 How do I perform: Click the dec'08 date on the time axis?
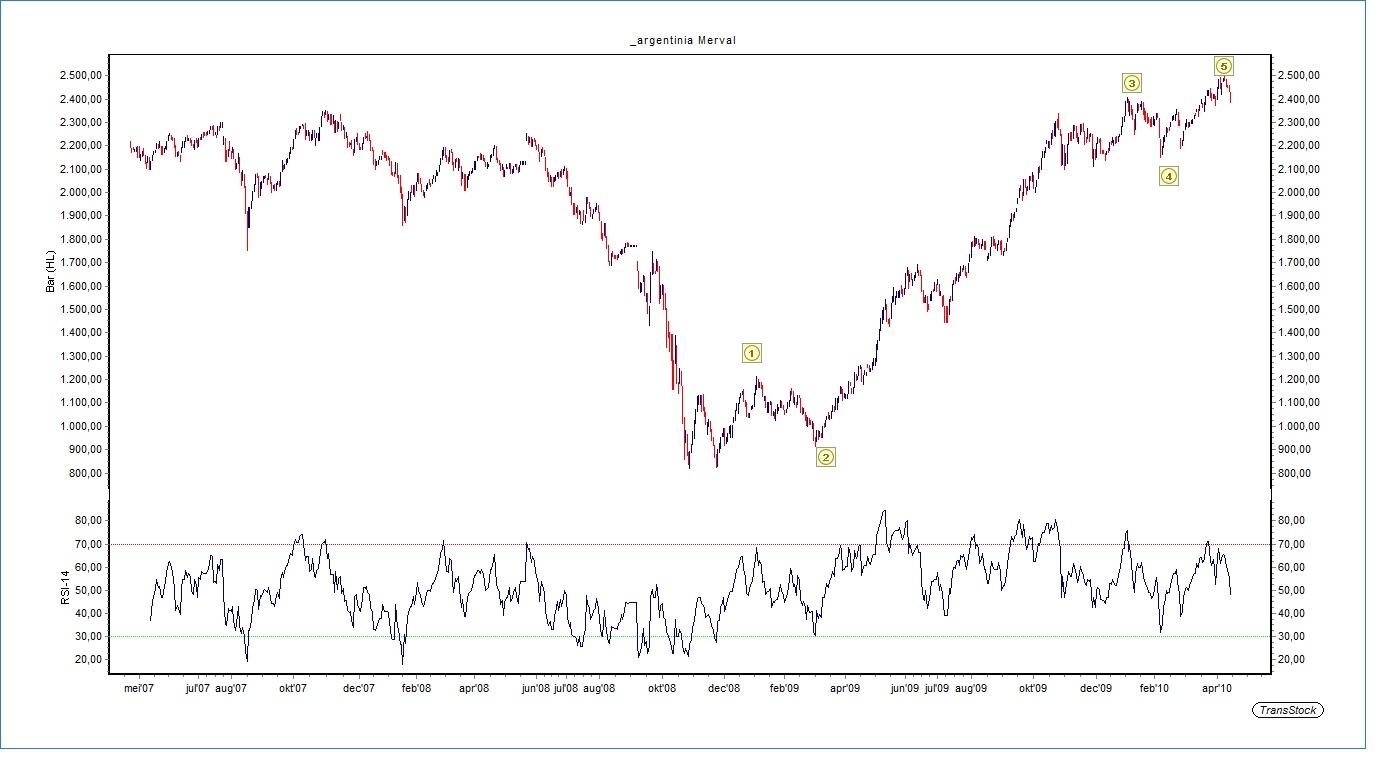(x=724, y=688)
